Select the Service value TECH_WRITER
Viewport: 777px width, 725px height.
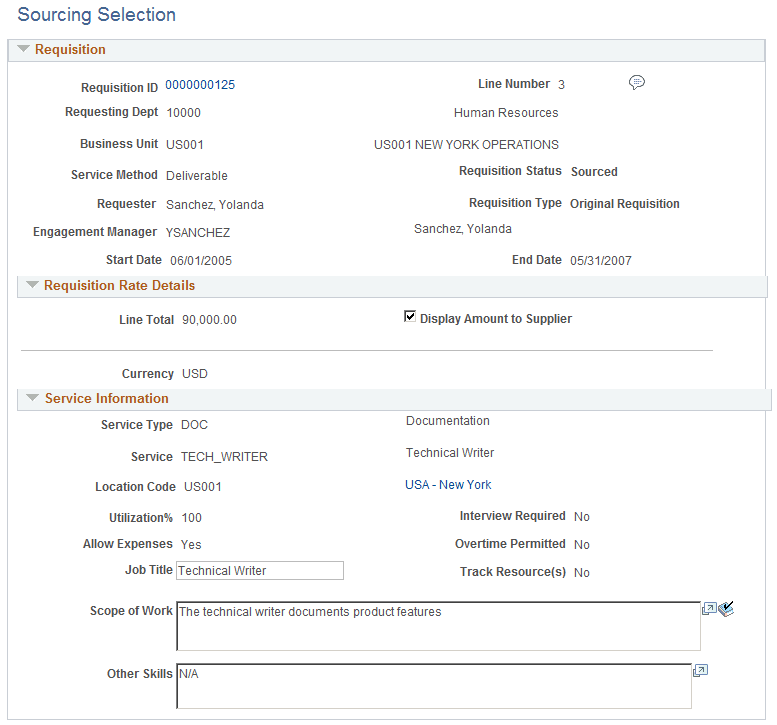(x=224, y=456)
